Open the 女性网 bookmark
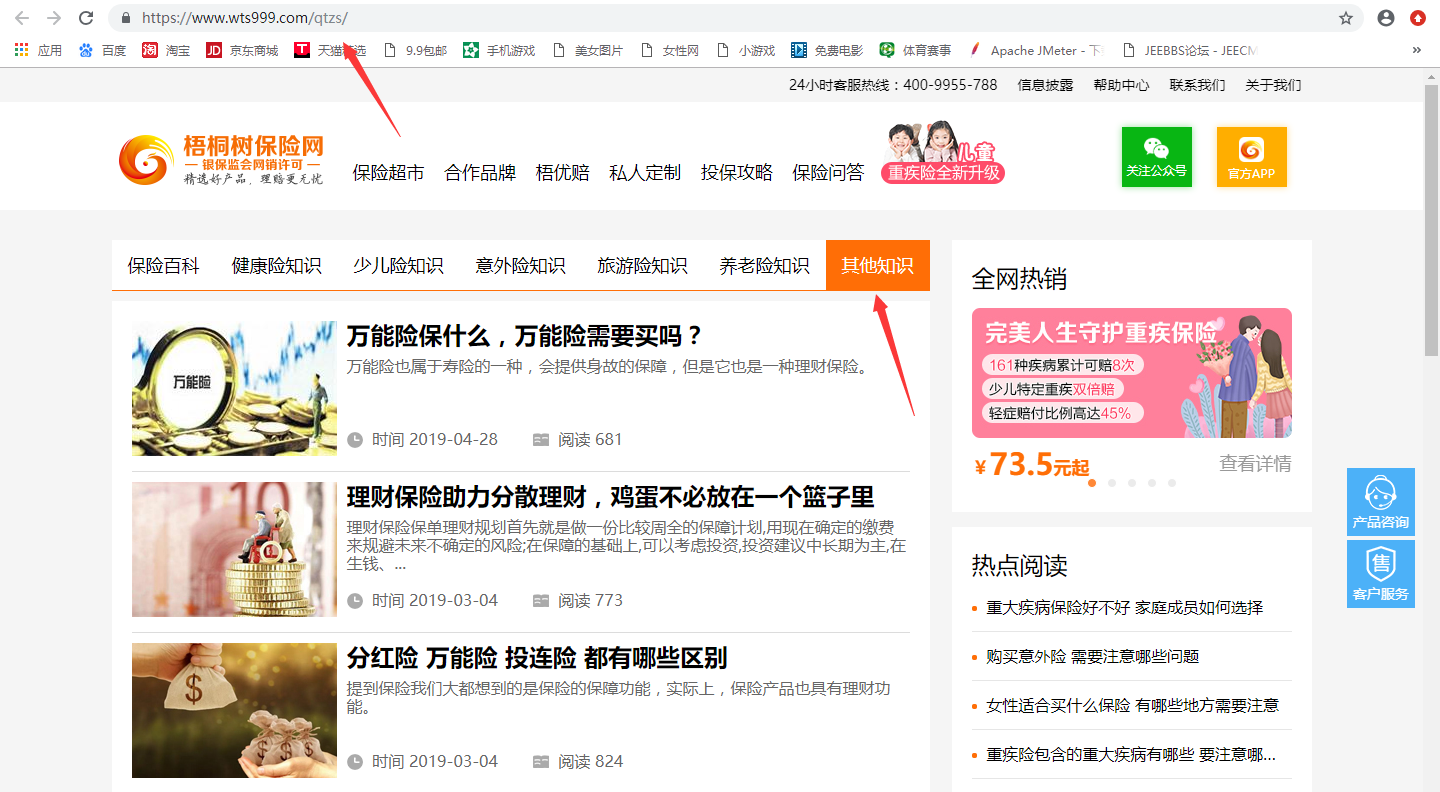The height and width of the screenshot is (792, 1440). pyautogui.click(x=669, y=50)
